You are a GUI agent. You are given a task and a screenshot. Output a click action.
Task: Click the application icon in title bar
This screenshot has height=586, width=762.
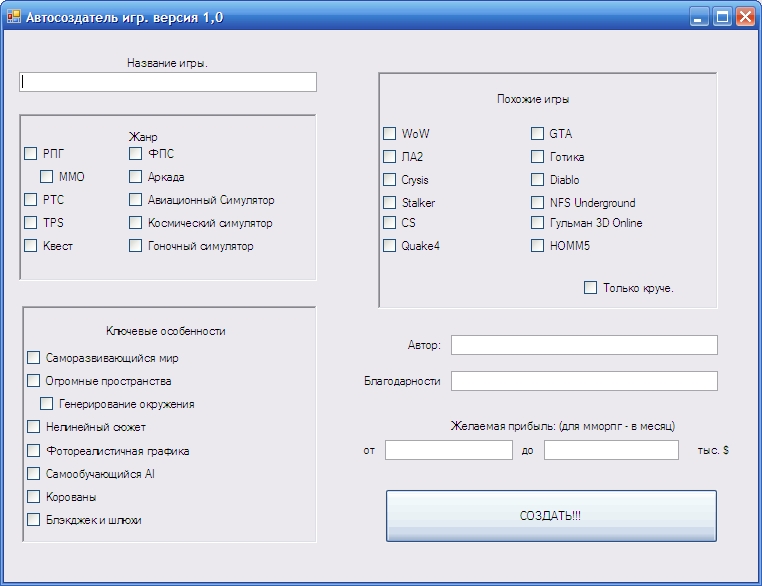click(13, 16)
